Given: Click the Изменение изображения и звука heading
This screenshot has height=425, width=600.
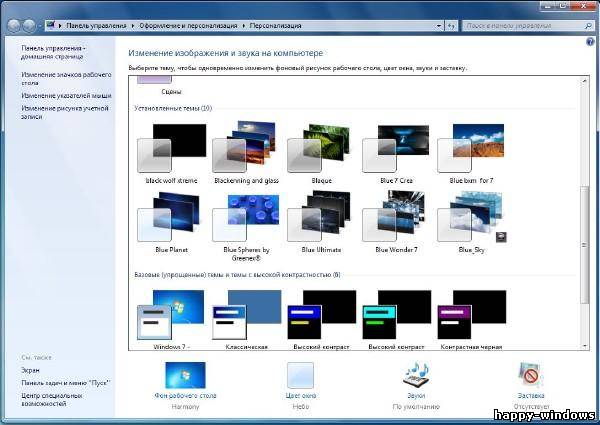Looking at the screenshot, I should 225,53.
